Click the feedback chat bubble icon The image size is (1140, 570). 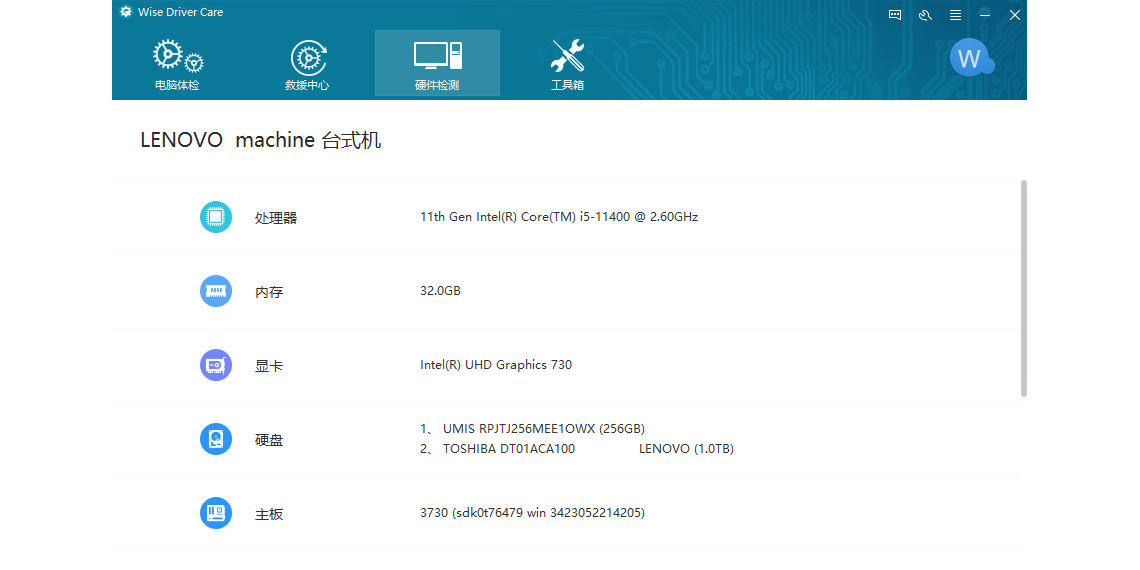pyautogui.click(x=895, y=14)
